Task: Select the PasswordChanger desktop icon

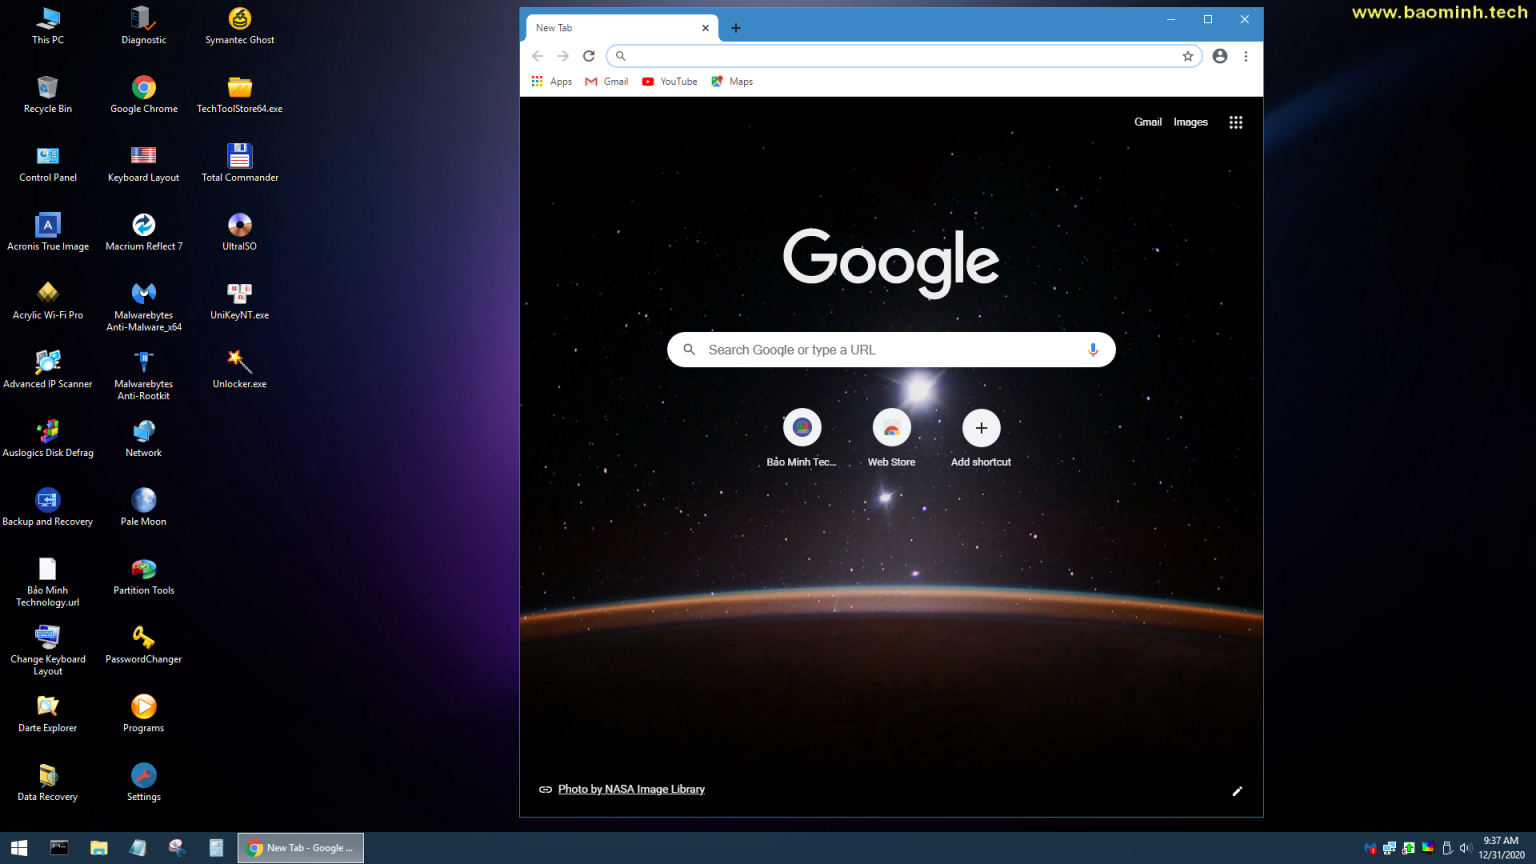Action: tap(144, 646)
